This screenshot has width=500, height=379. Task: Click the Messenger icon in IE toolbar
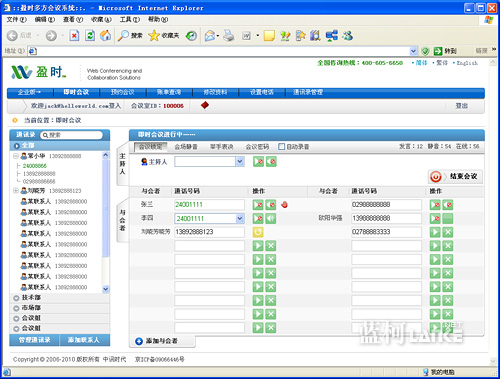tap(348, 35)
